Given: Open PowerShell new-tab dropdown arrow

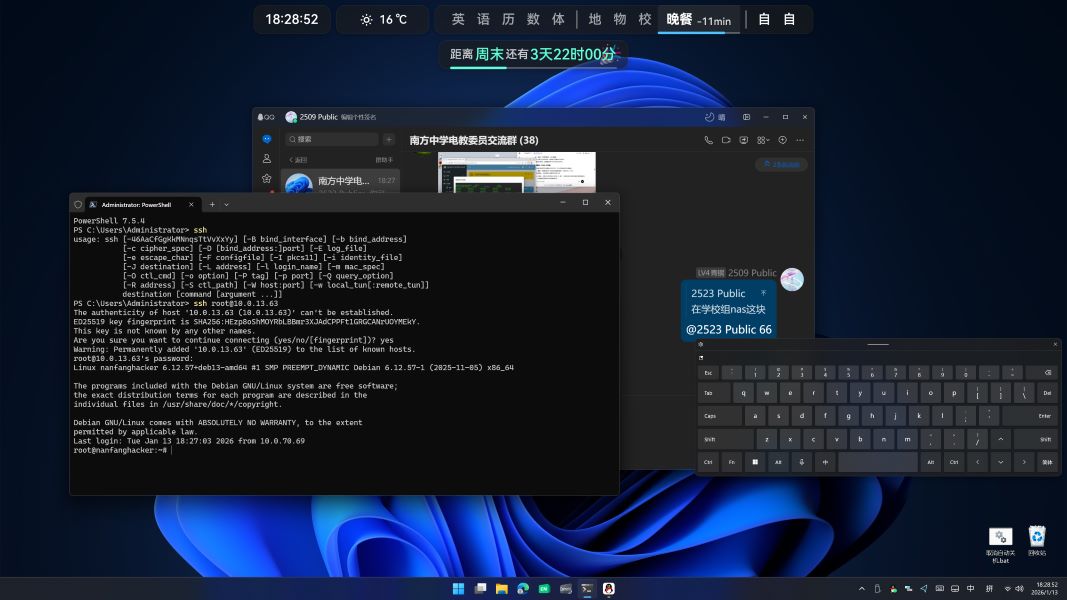Looking at the screenshot, I should point(226,204).
